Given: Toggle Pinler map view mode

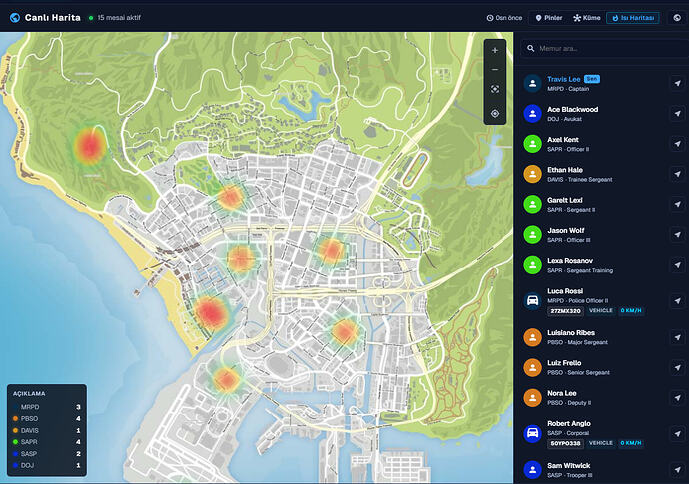Looking at the screenshot, I should tap(549, 18).
